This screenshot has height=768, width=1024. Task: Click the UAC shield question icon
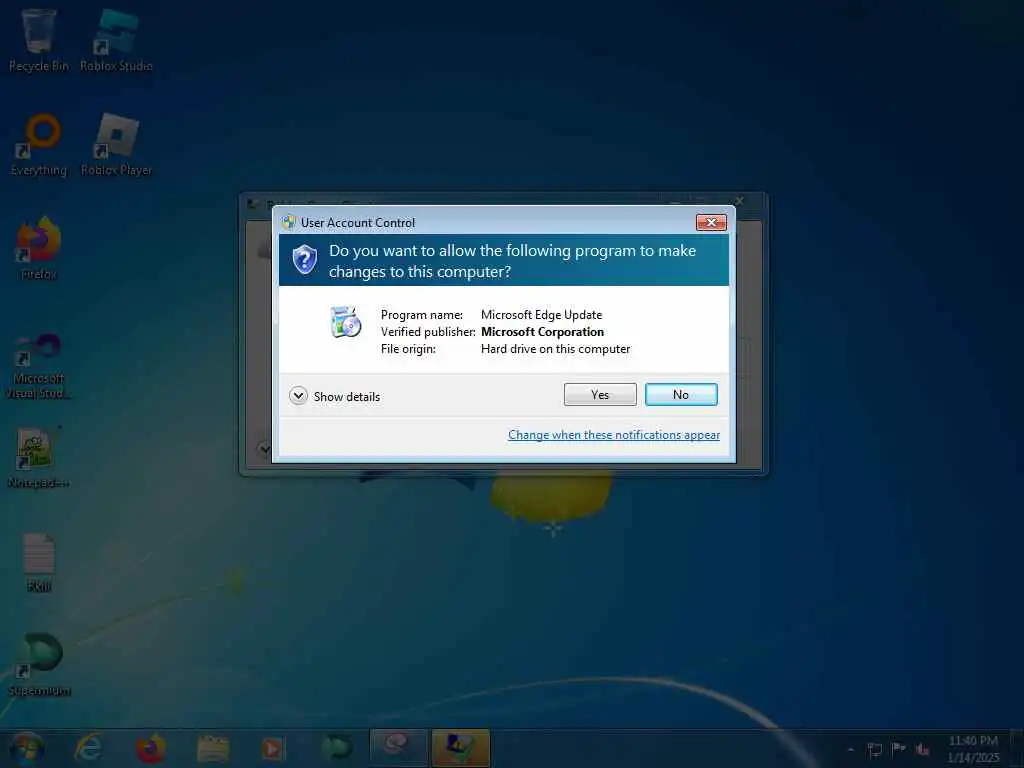coord(304,260)
